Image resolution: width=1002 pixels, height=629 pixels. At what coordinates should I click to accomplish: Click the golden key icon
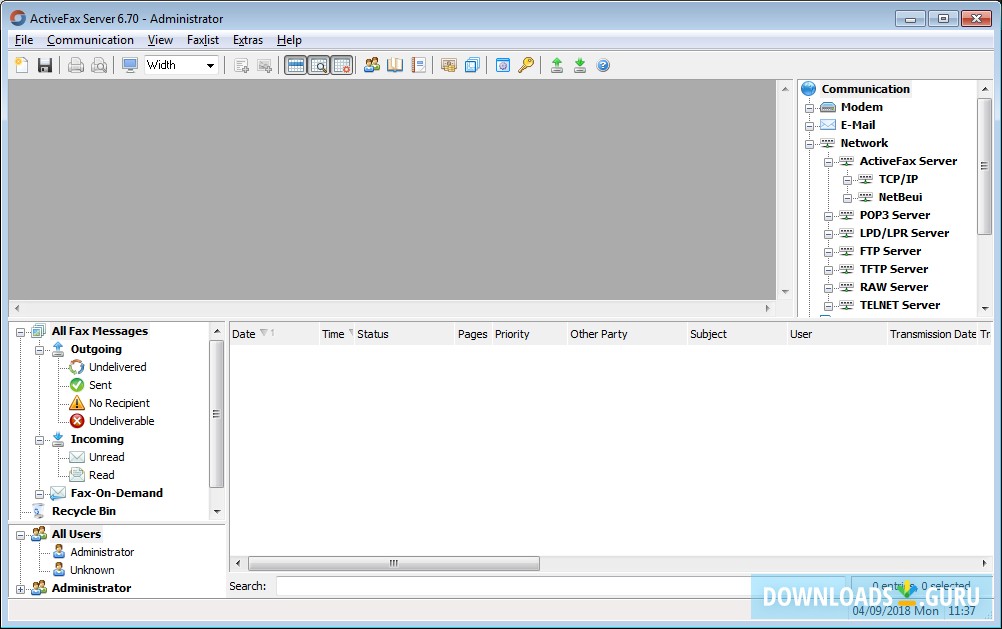tap(526, 66)
